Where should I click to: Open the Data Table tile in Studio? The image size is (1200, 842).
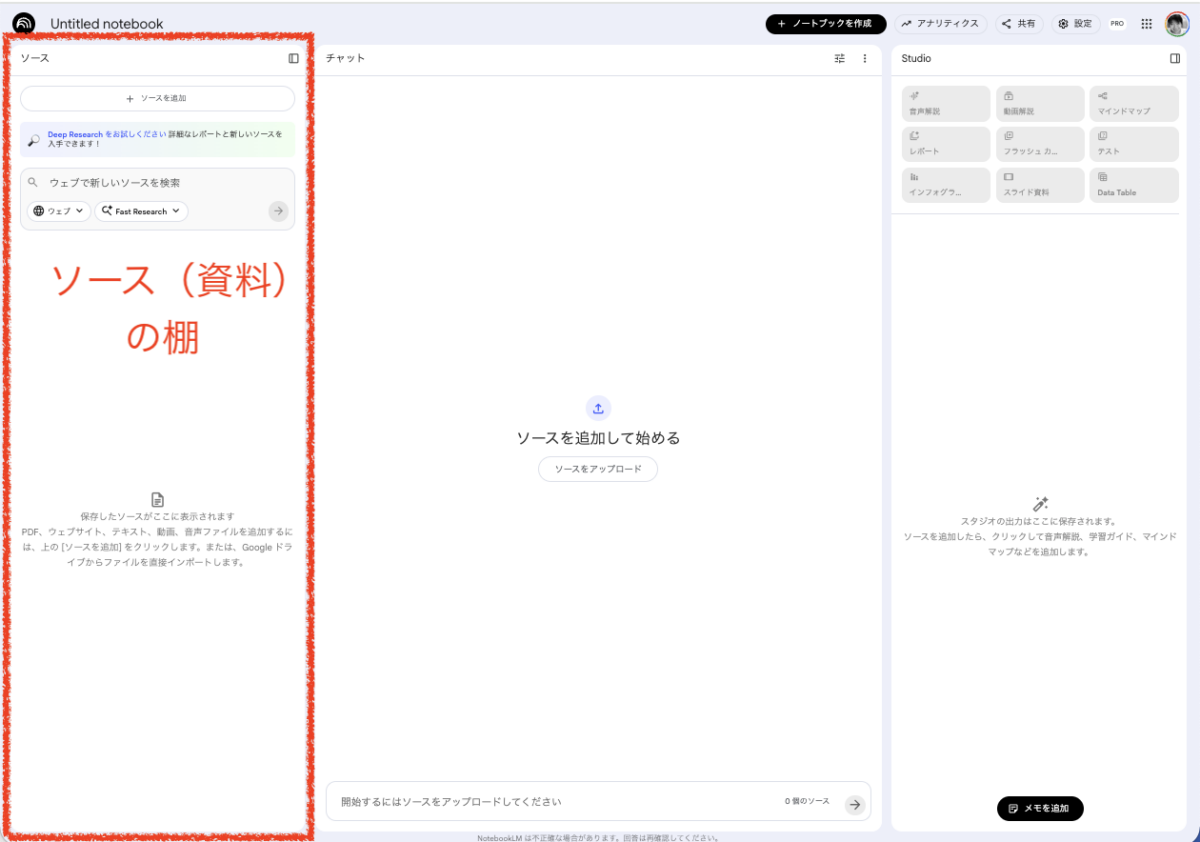pyautogui.click(x=1133, y=185)
